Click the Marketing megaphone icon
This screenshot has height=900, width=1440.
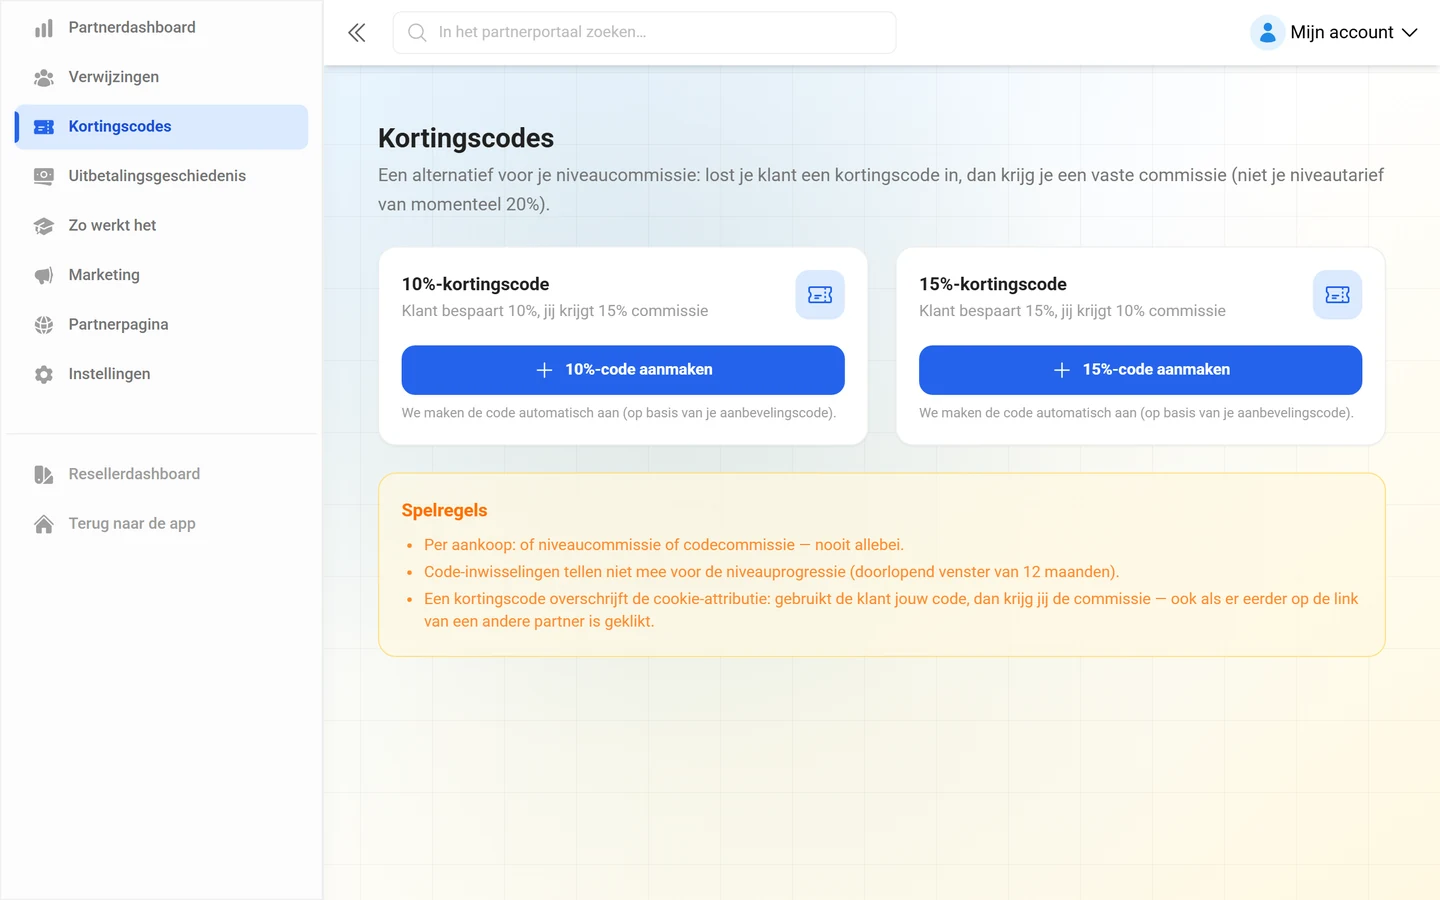tap(44, 275)
